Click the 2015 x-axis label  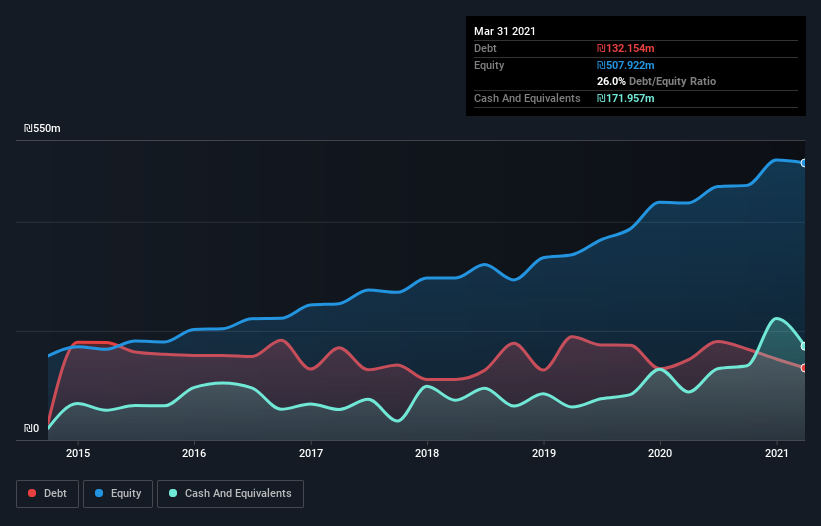point(78,453)
